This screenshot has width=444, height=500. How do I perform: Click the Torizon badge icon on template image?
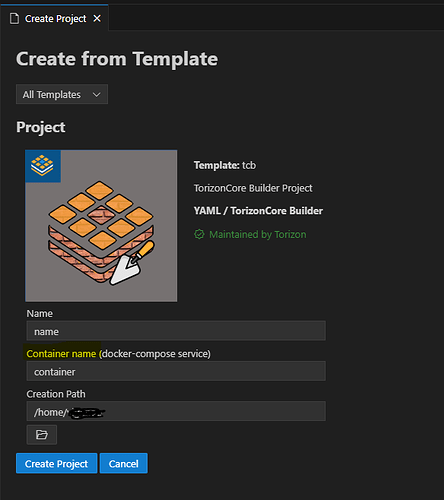pyautogui.click(x=43, y=166)
